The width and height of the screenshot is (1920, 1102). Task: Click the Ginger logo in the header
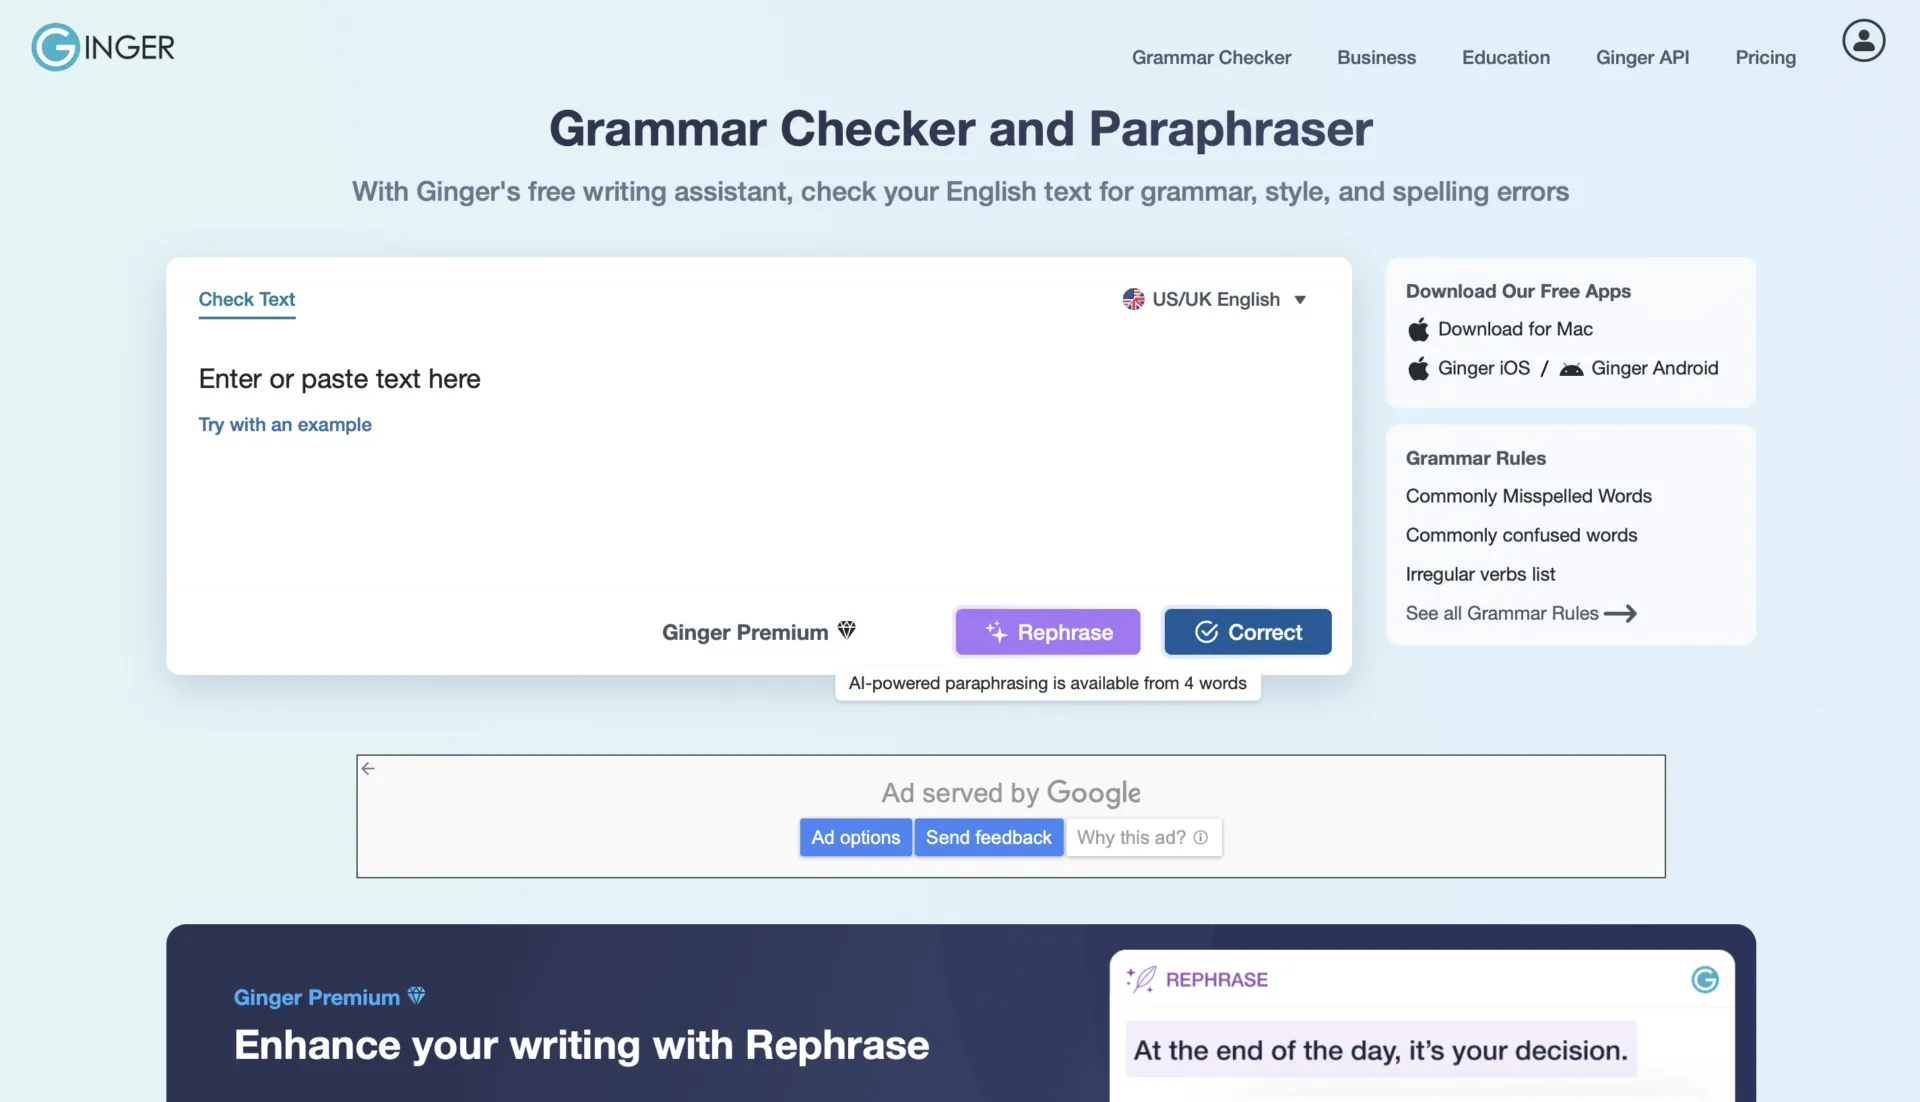click(103, 47)
